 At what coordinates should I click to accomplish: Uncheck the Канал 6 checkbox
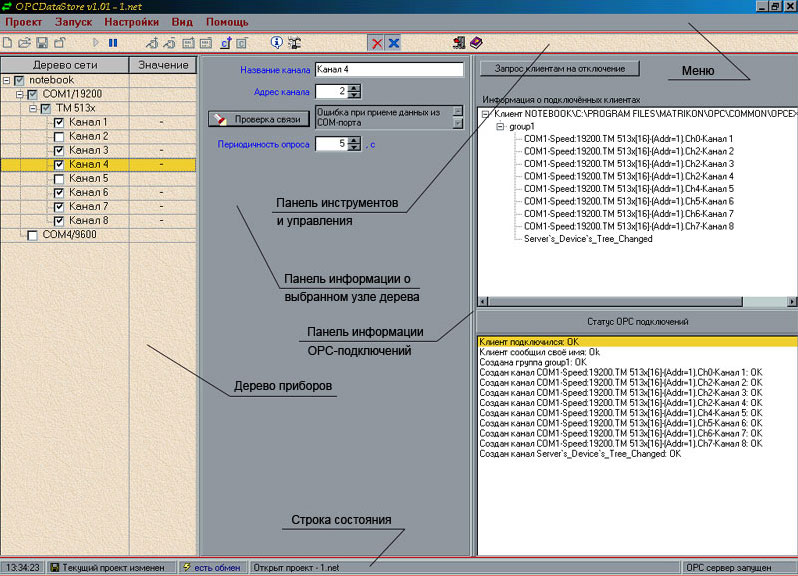tap(59, 193)
